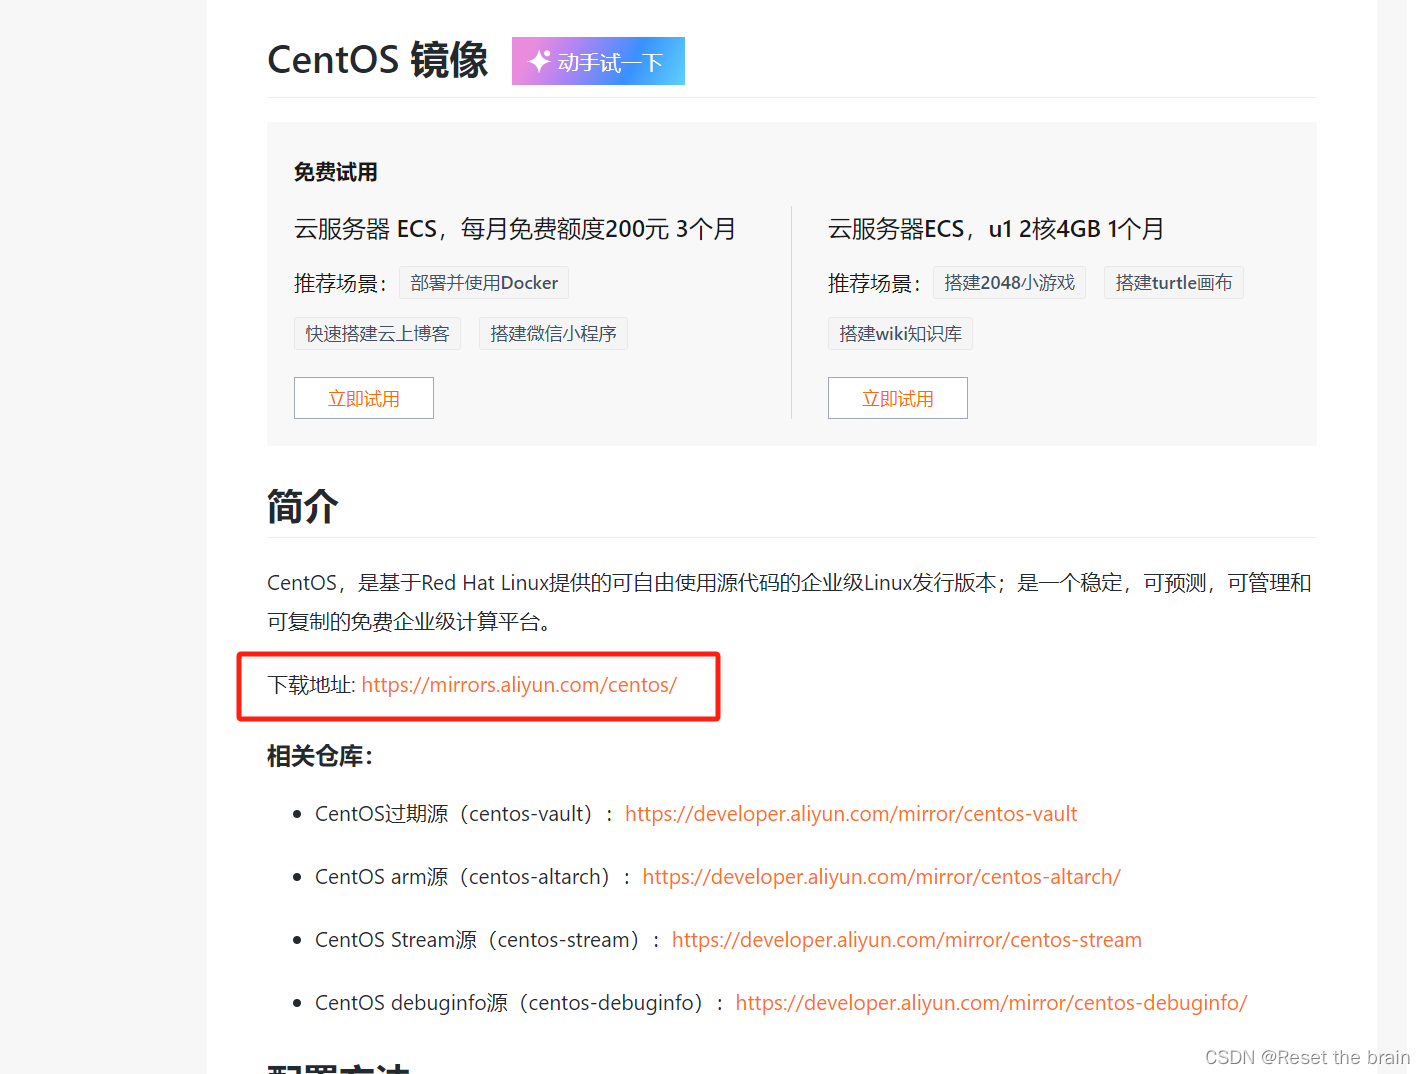
Task: Click text 云服务器 ECS，每月免费额度200元 3个月
Action: pyautogui.click(x=515, y=229)
